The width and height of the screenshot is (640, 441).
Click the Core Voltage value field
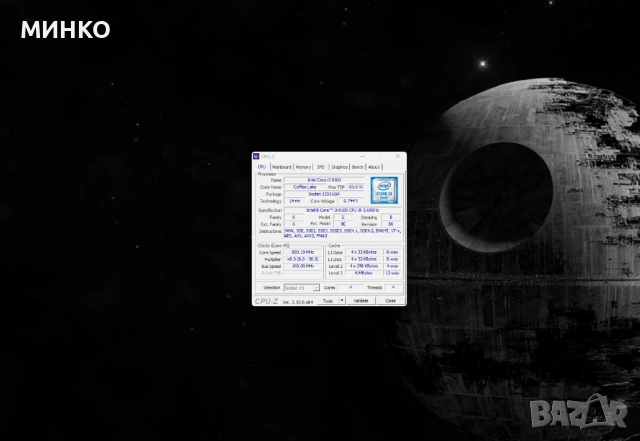tap(351, 201)
